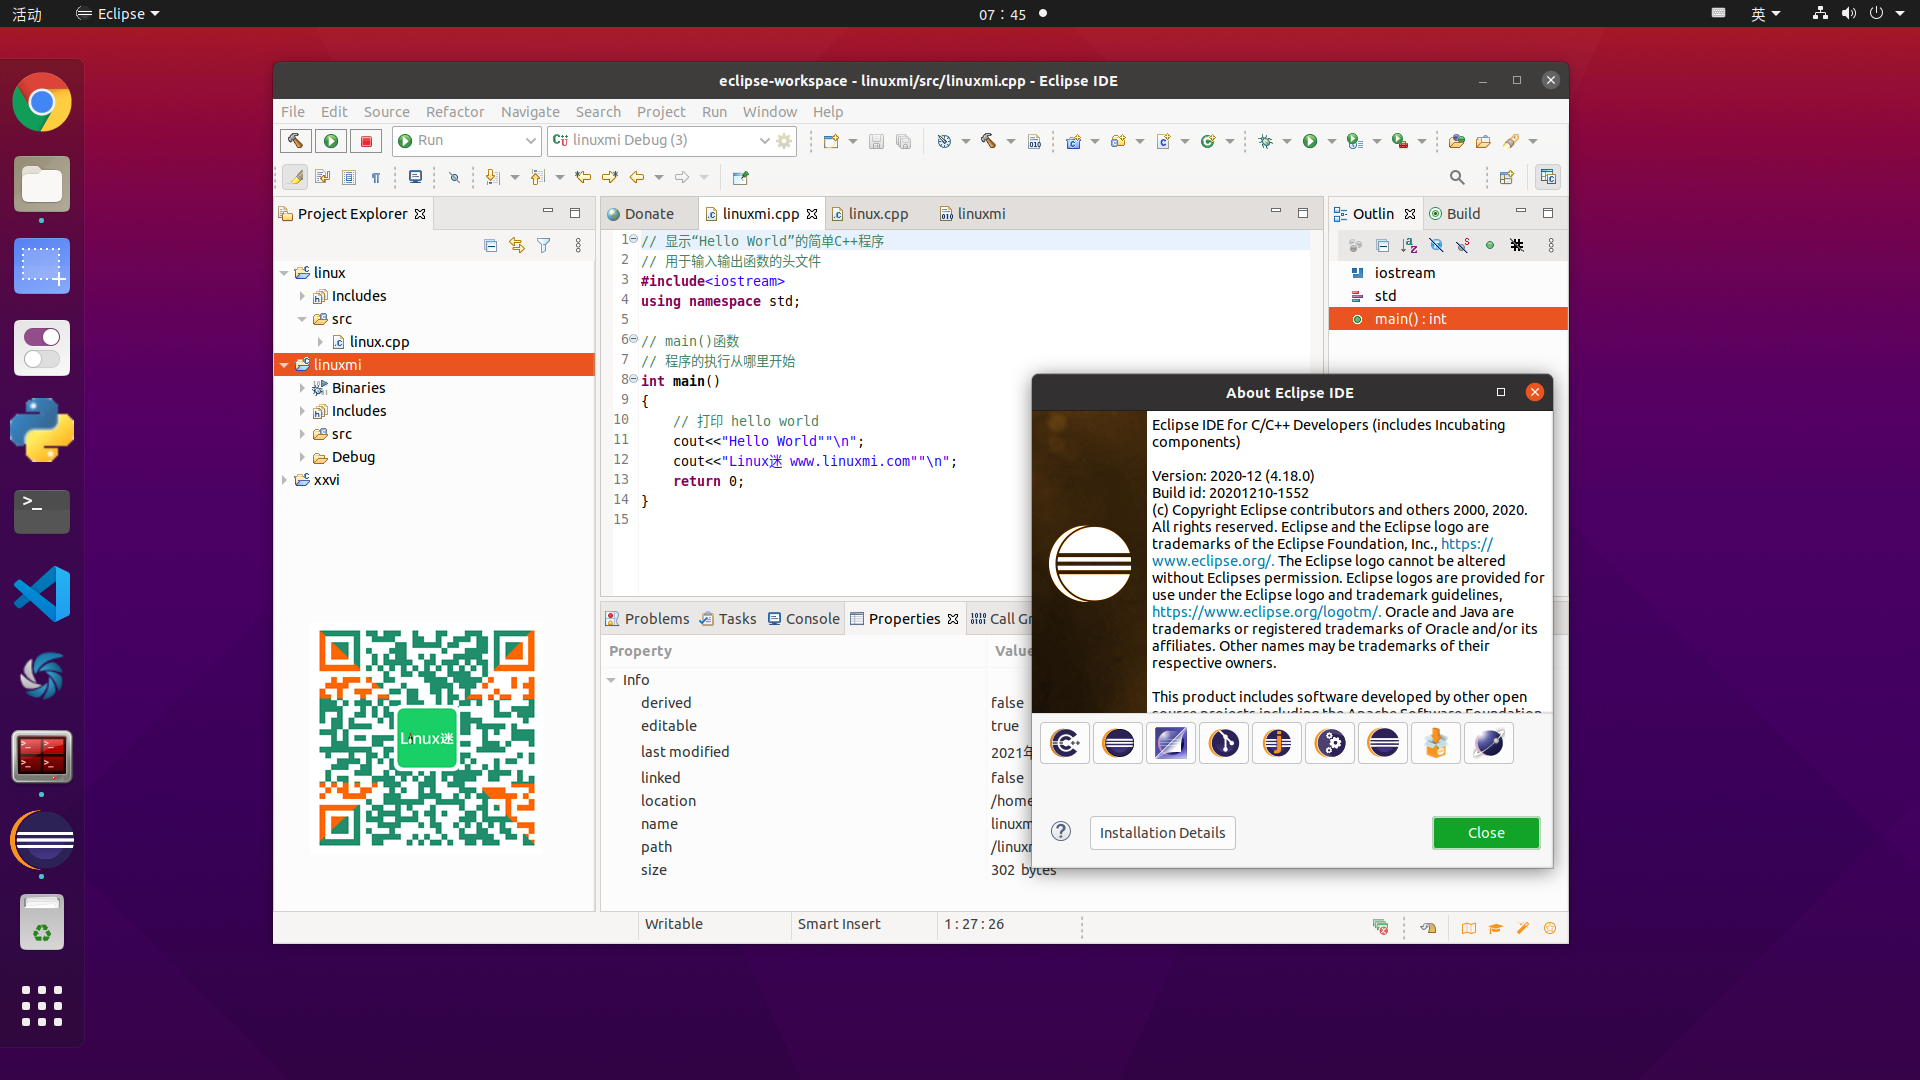Image resolution: width=1920 pixels, height=1080 pixels.
Task: Click the green Launch run button
Action: (331, 141)
